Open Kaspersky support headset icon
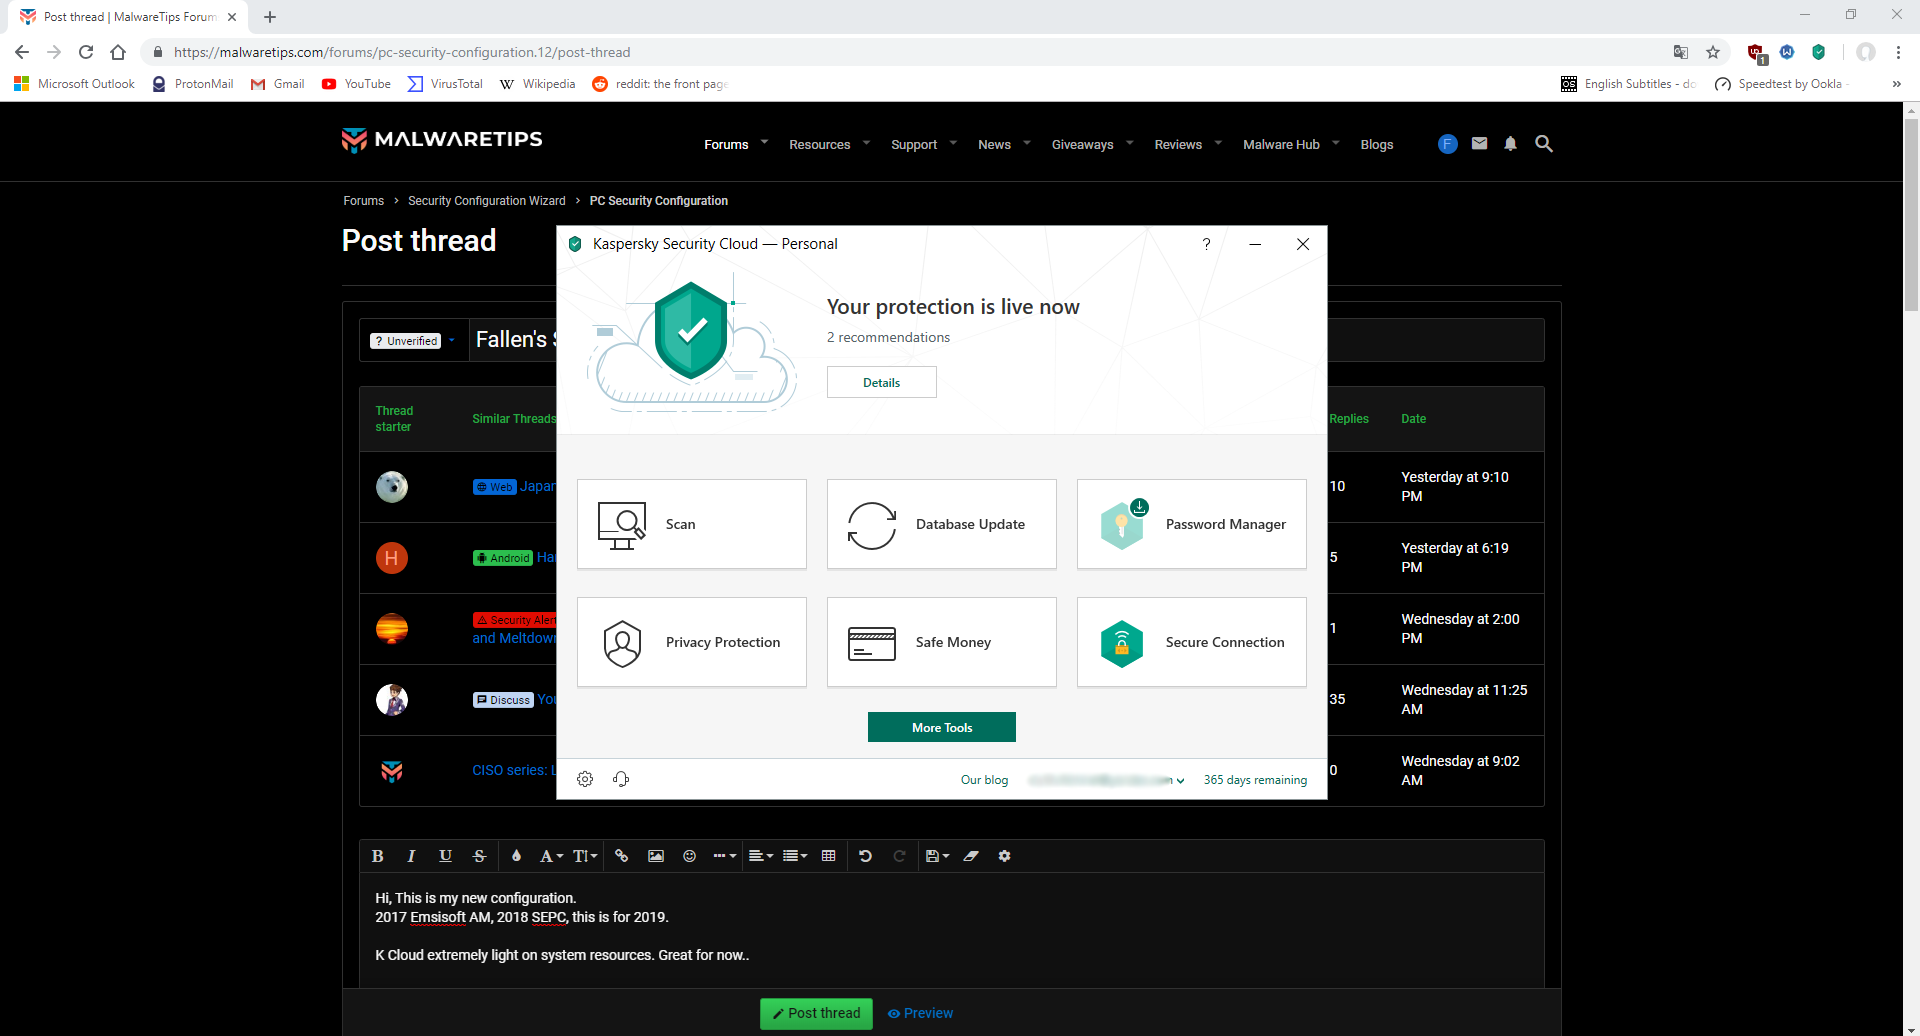The image size is (1920, 1036). [x=621, y=779]
